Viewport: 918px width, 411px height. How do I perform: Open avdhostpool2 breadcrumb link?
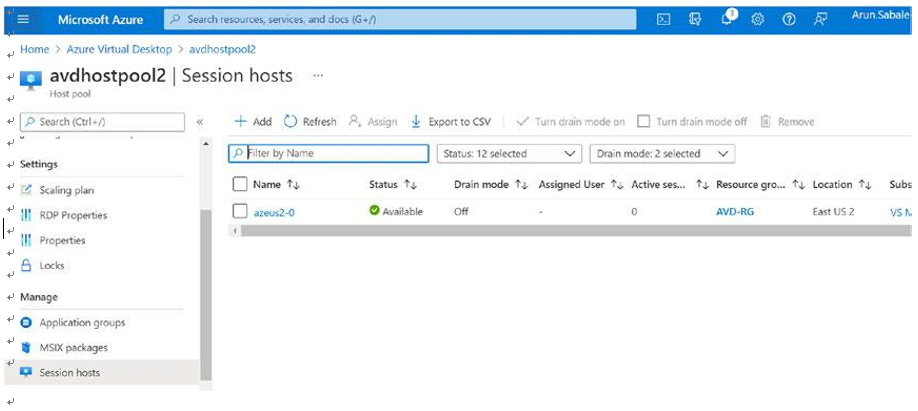coord(222,49)
